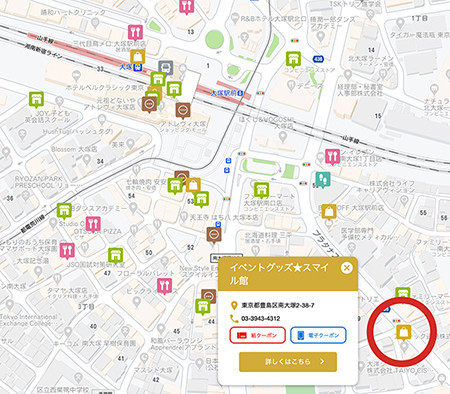The height and width of the screenshot is (394, 450).
Task: Select gold shopping marker next to 大塚 station label
Action: (137, 57)
